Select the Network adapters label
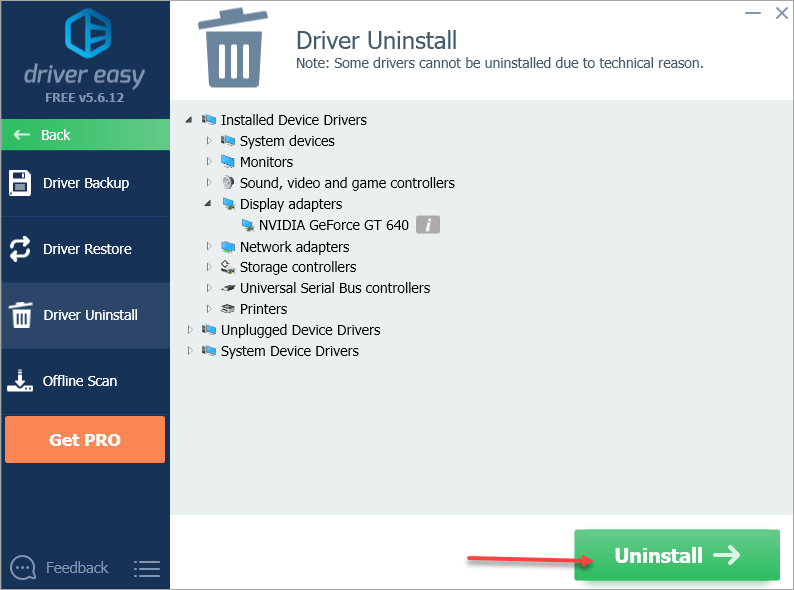This screenshot has height=590, width=794. [x=294, y=247]
